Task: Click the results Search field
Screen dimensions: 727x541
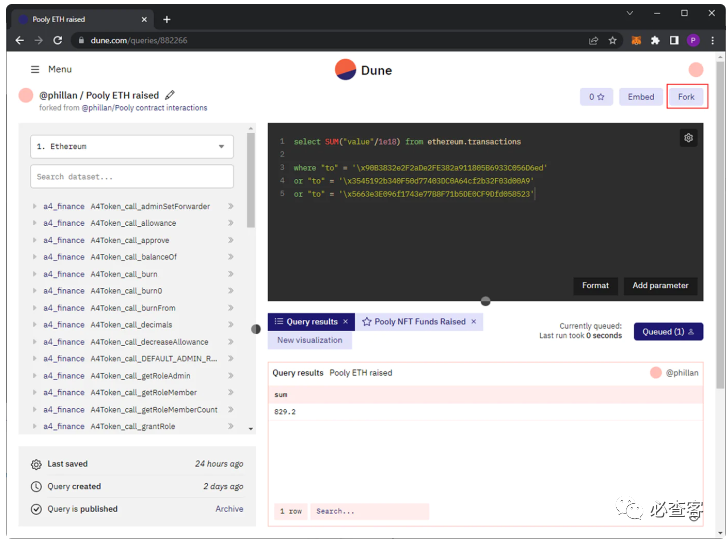Action: (370, 511)
